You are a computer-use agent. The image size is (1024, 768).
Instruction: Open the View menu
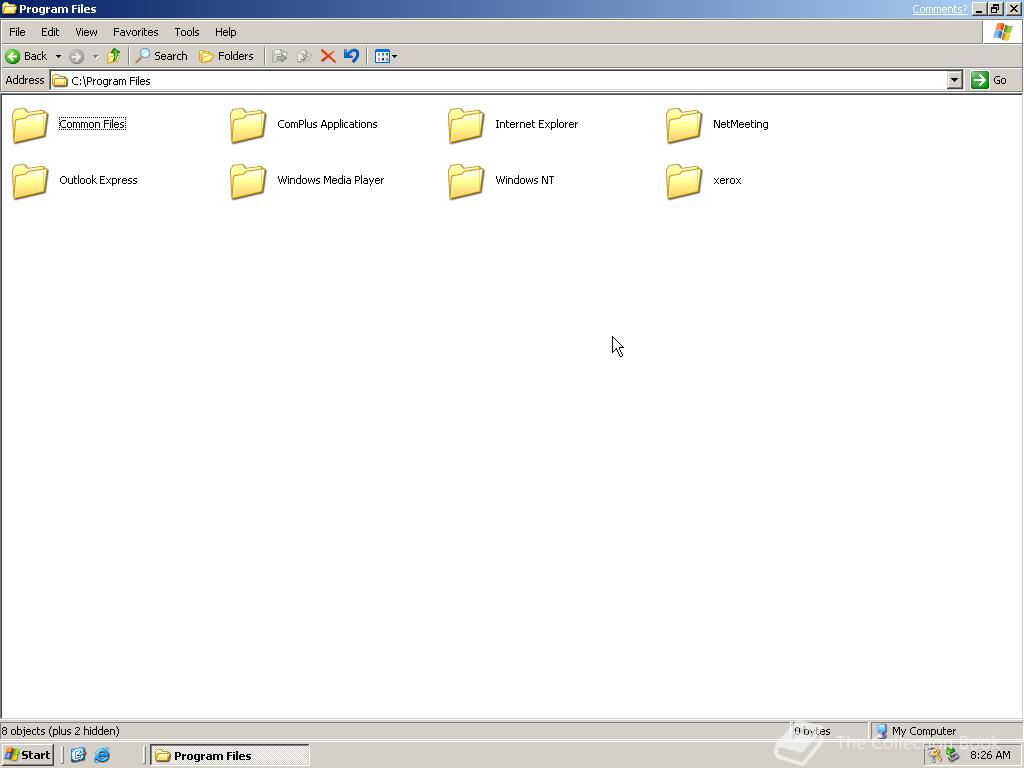click(x=86, y=32)
